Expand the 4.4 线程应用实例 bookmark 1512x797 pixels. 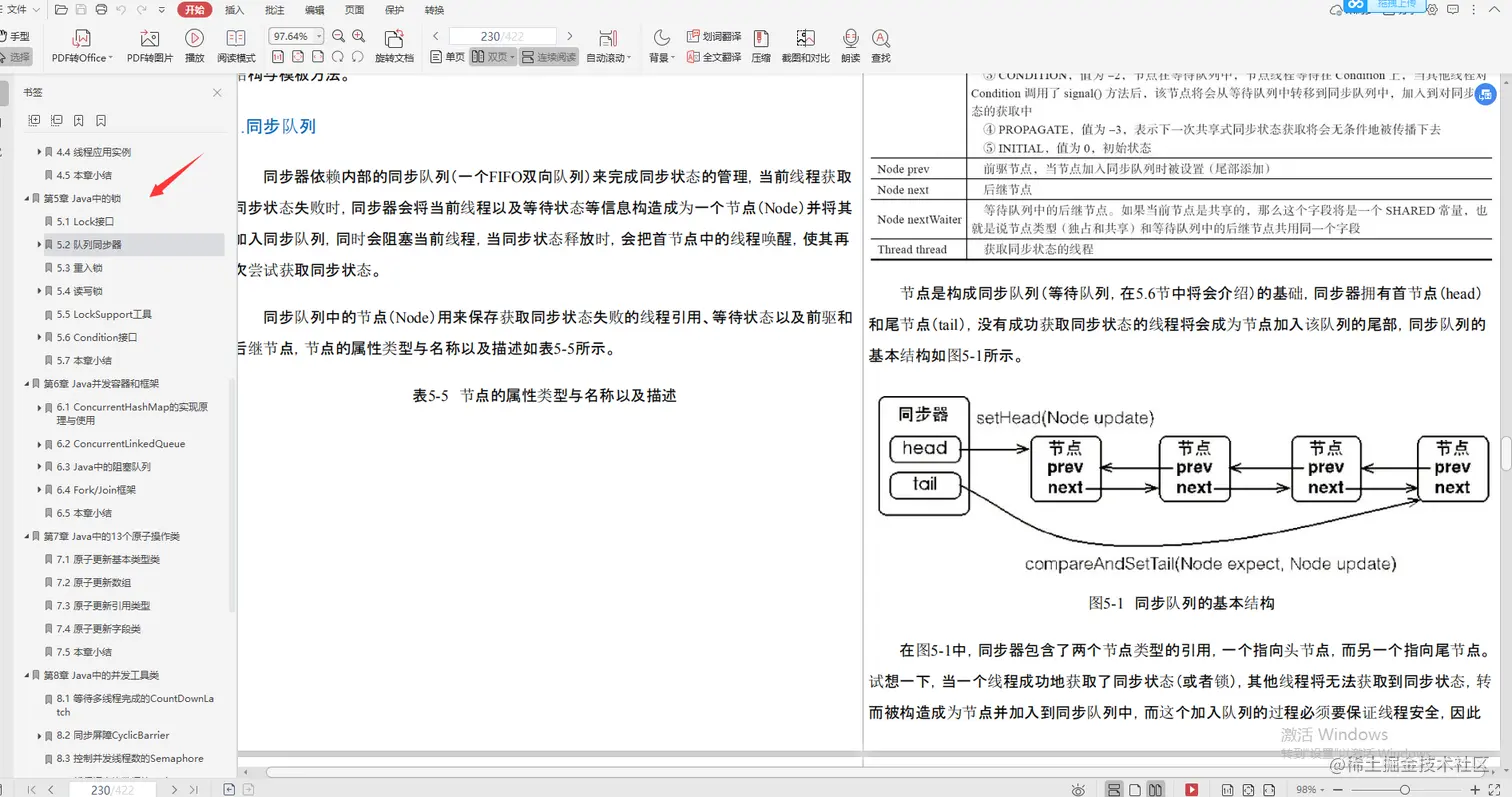(x=39, y=152)
